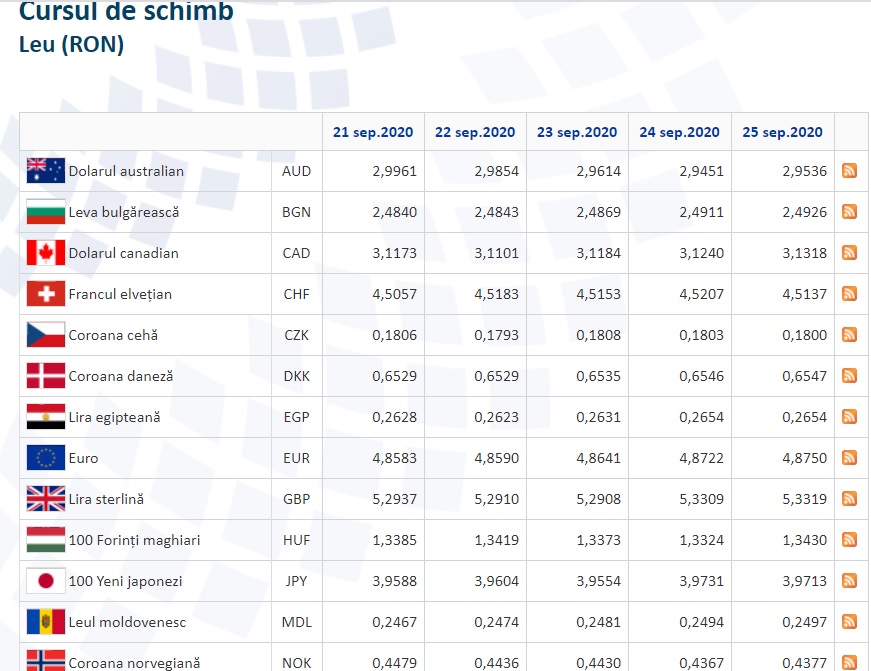Select the 21 sep.2020 column header
Viewport: 871px width, 671px height.
[x=373, y=132]
